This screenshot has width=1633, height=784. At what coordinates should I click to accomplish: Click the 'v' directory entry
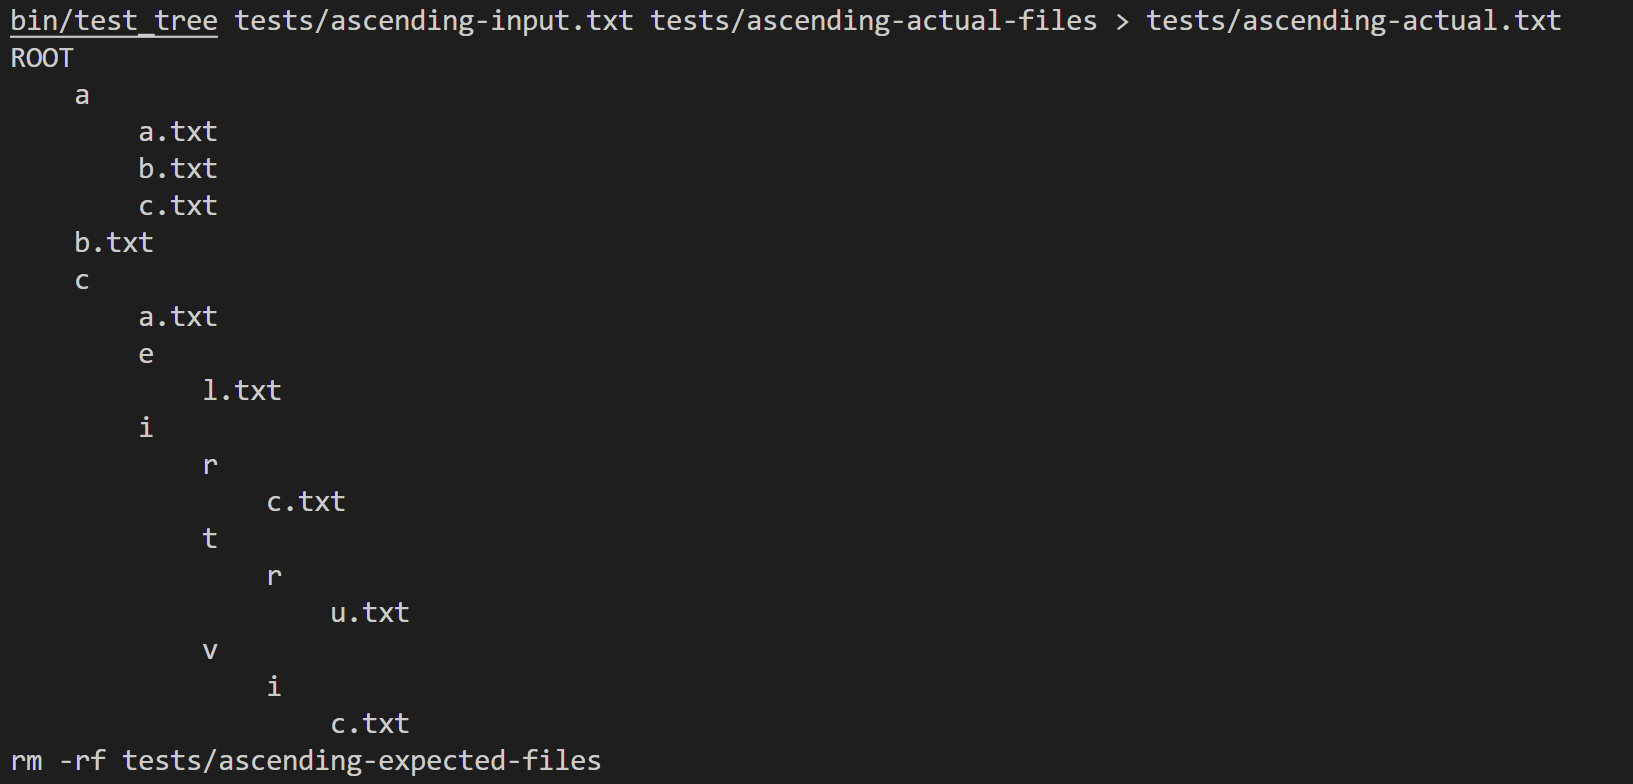(x=210, y=651)
